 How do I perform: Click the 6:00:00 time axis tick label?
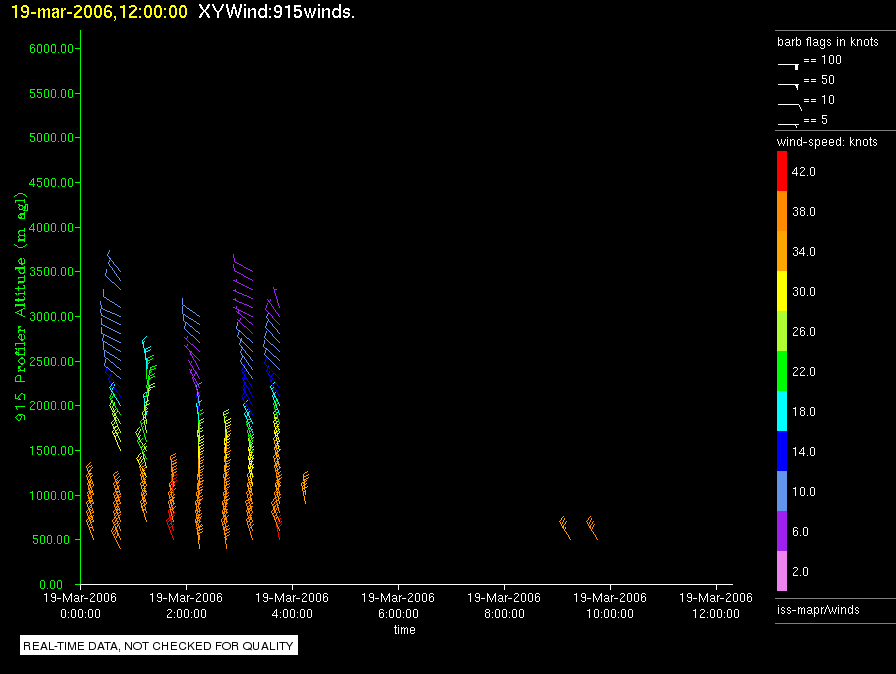[398, 605]
